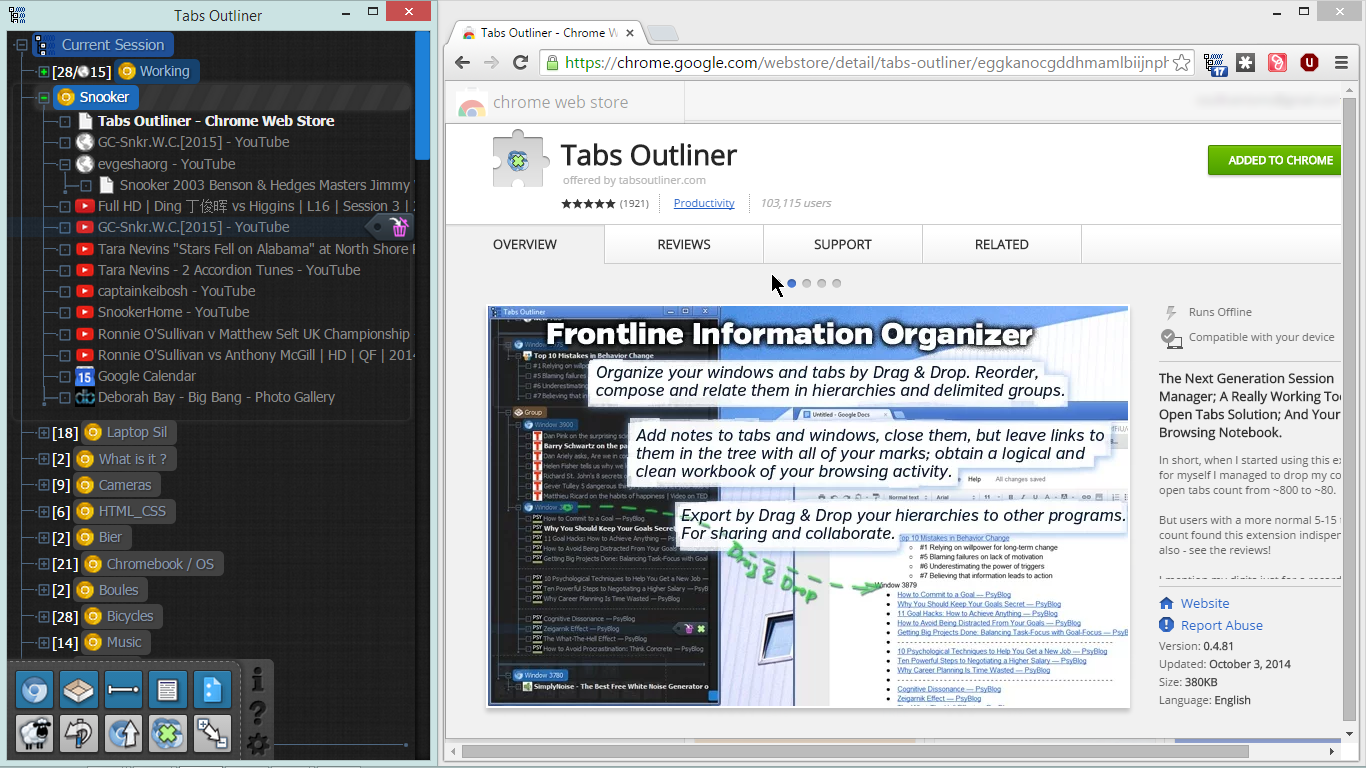Image resolution: width=1366 pixels, height=768 pixels.
Task: Open a new tab in Chrome
Action: tap(663, 34)
